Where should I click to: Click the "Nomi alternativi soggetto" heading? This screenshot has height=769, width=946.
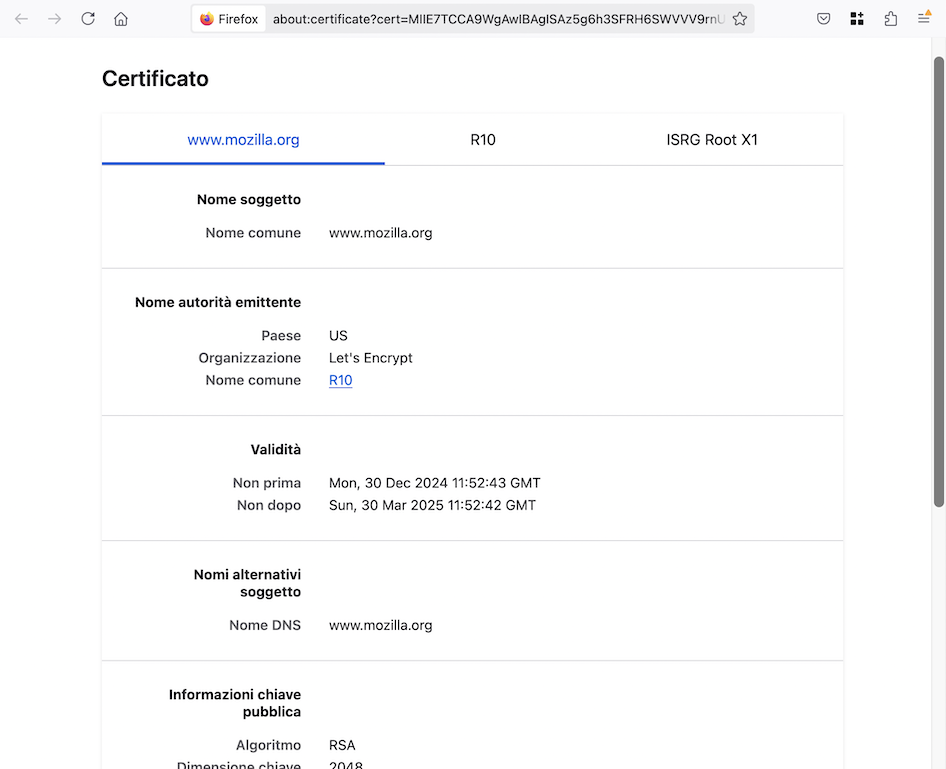click(247, 583)
